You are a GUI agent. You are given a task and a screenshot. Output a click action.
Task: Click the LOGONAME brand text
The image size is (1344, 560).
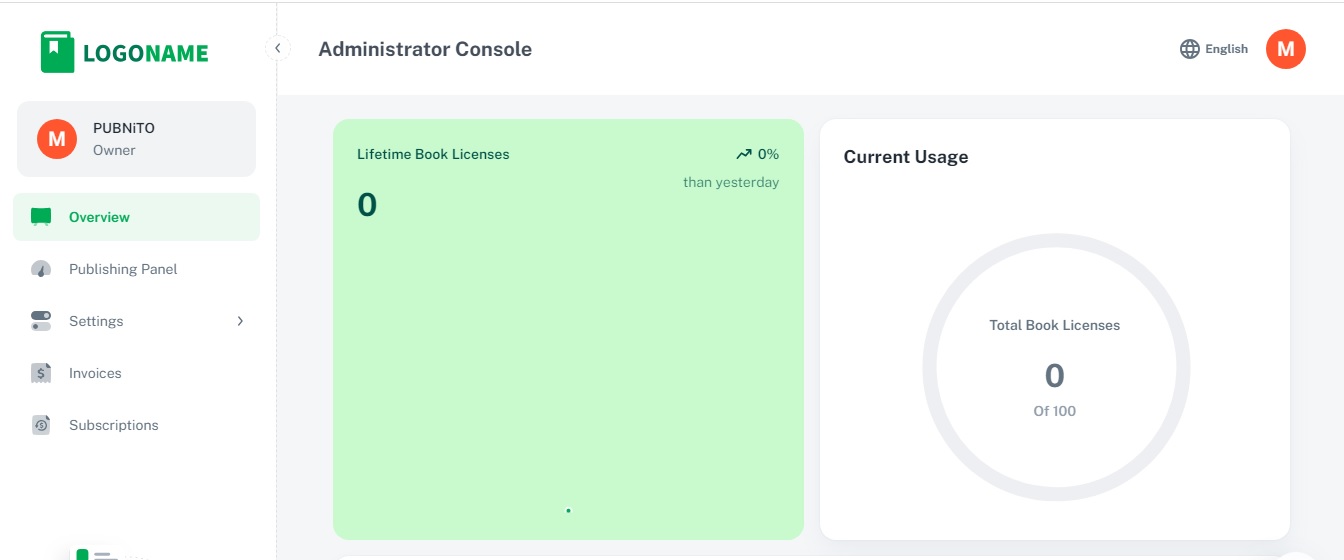click(146, 54)
